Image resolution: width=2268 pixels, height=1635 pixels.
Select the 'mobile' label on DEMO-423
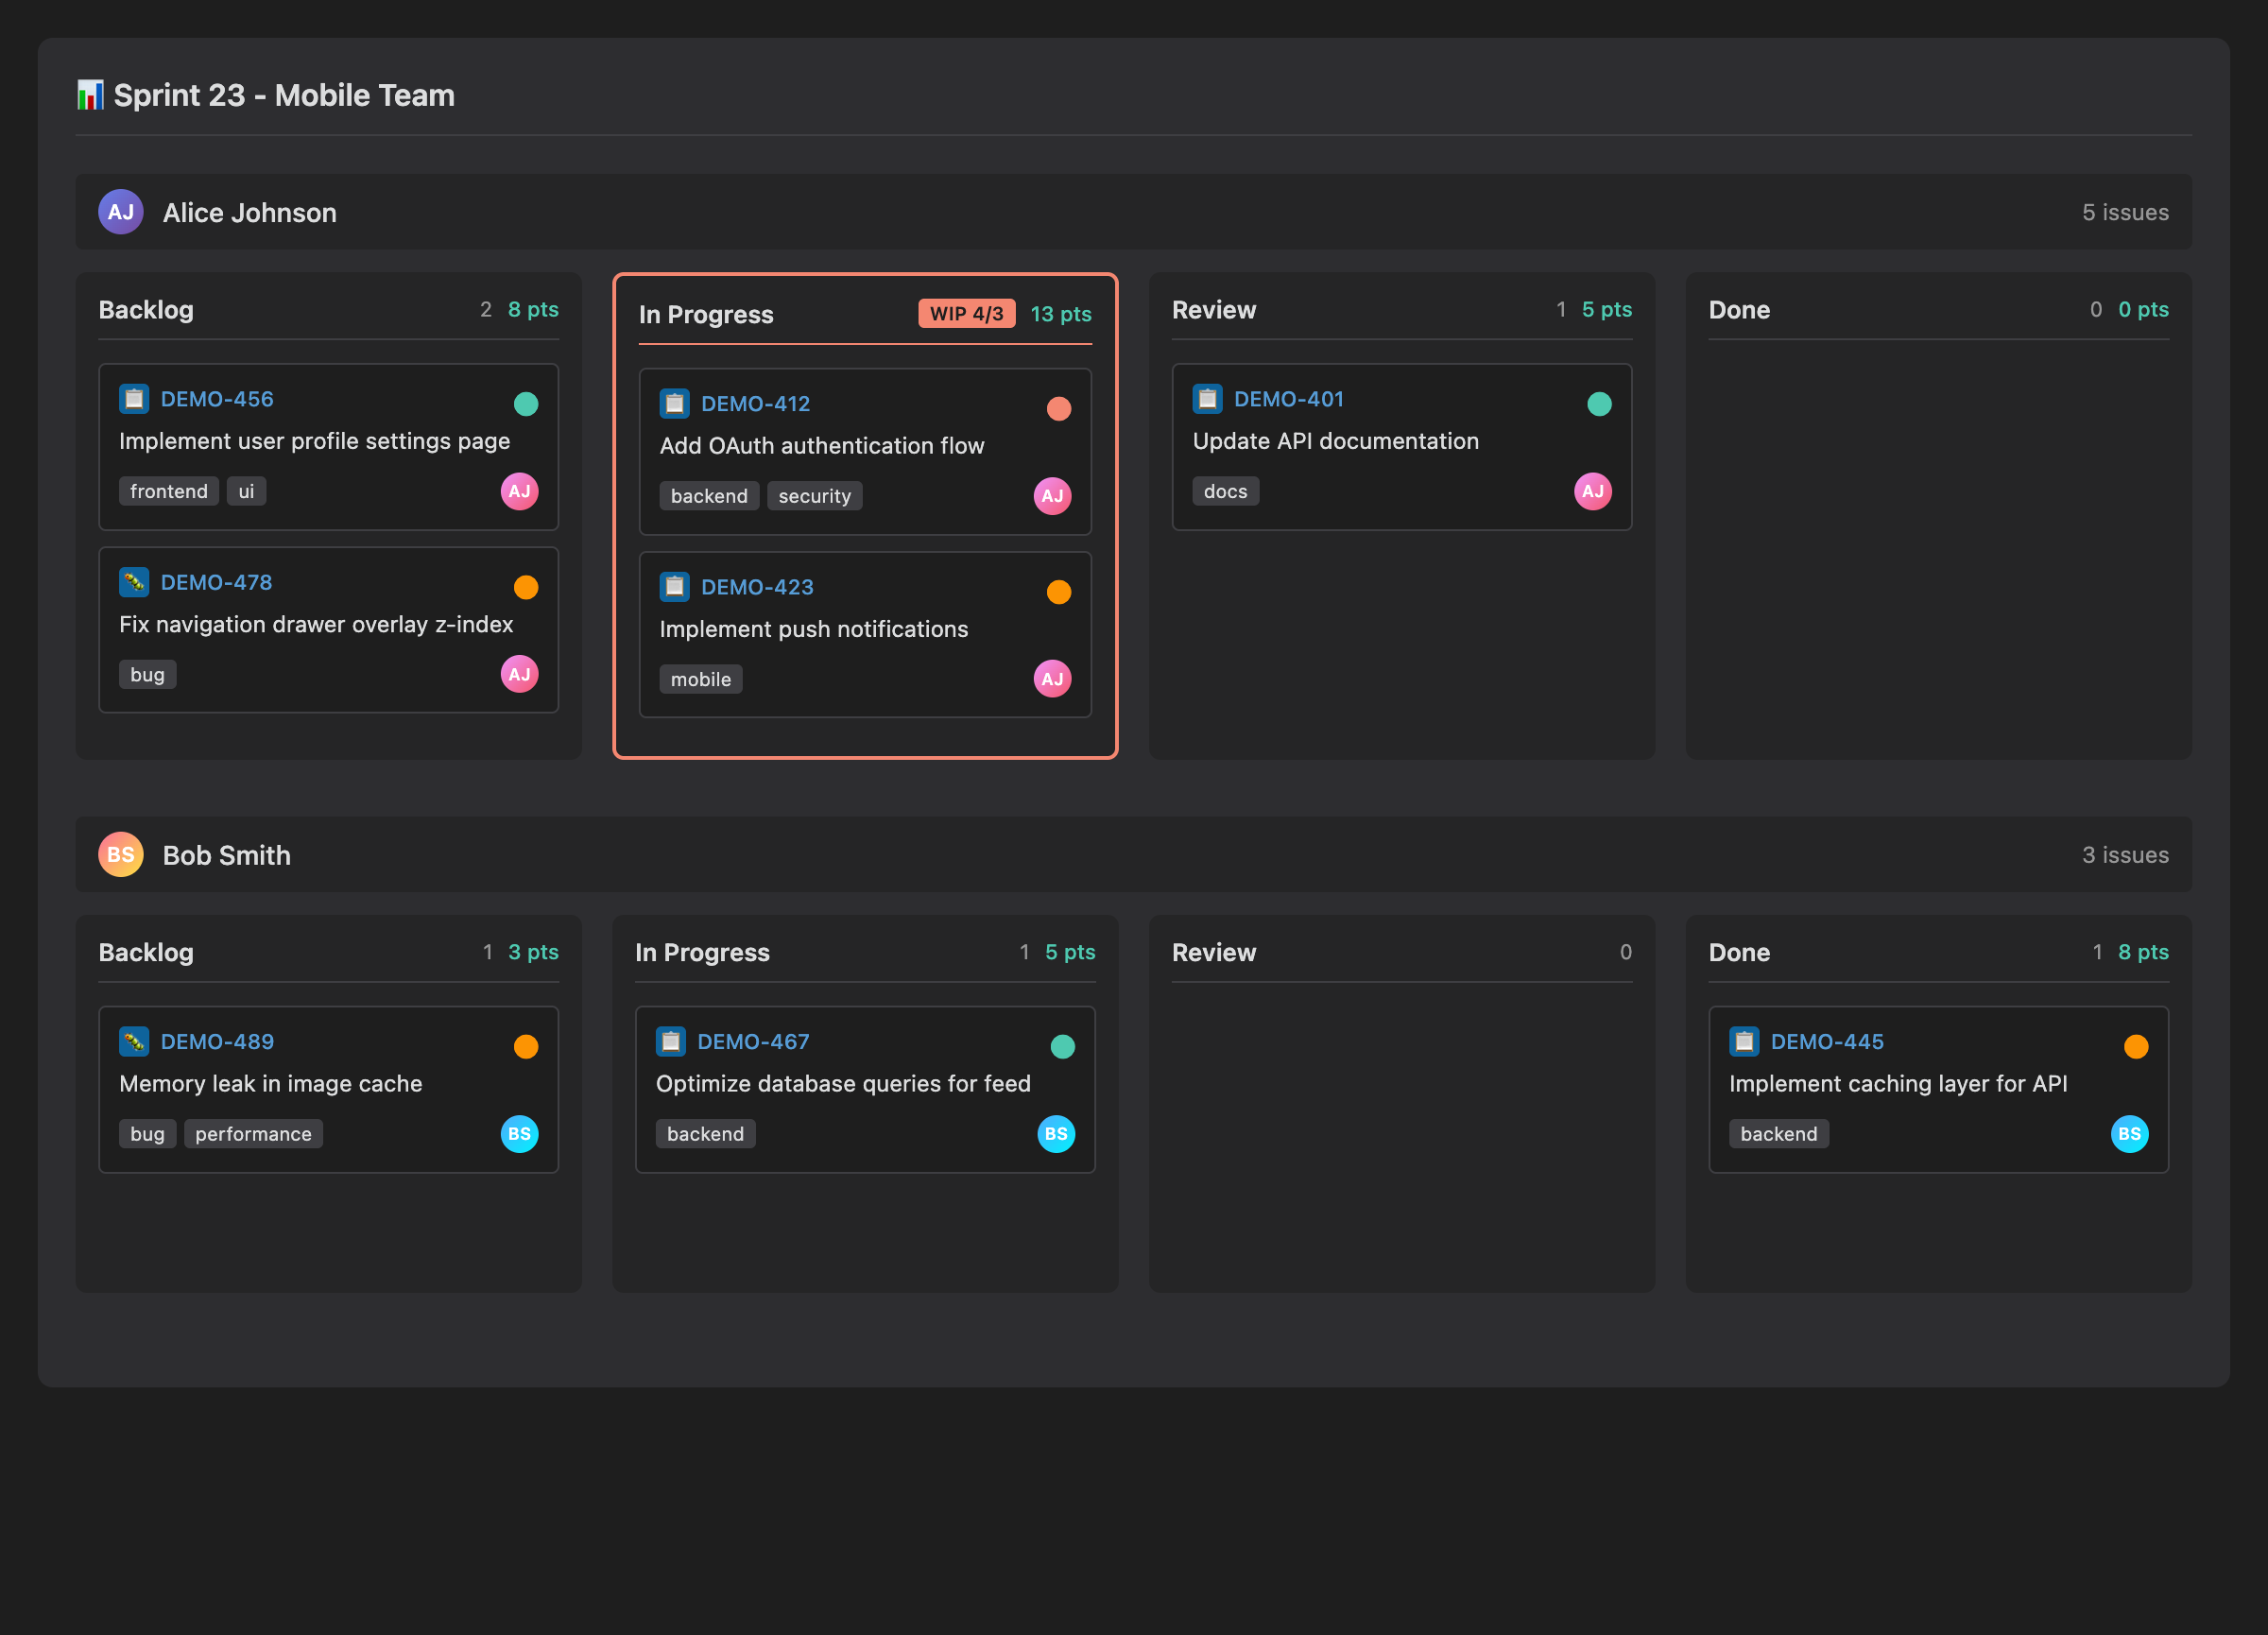[701, 680]
